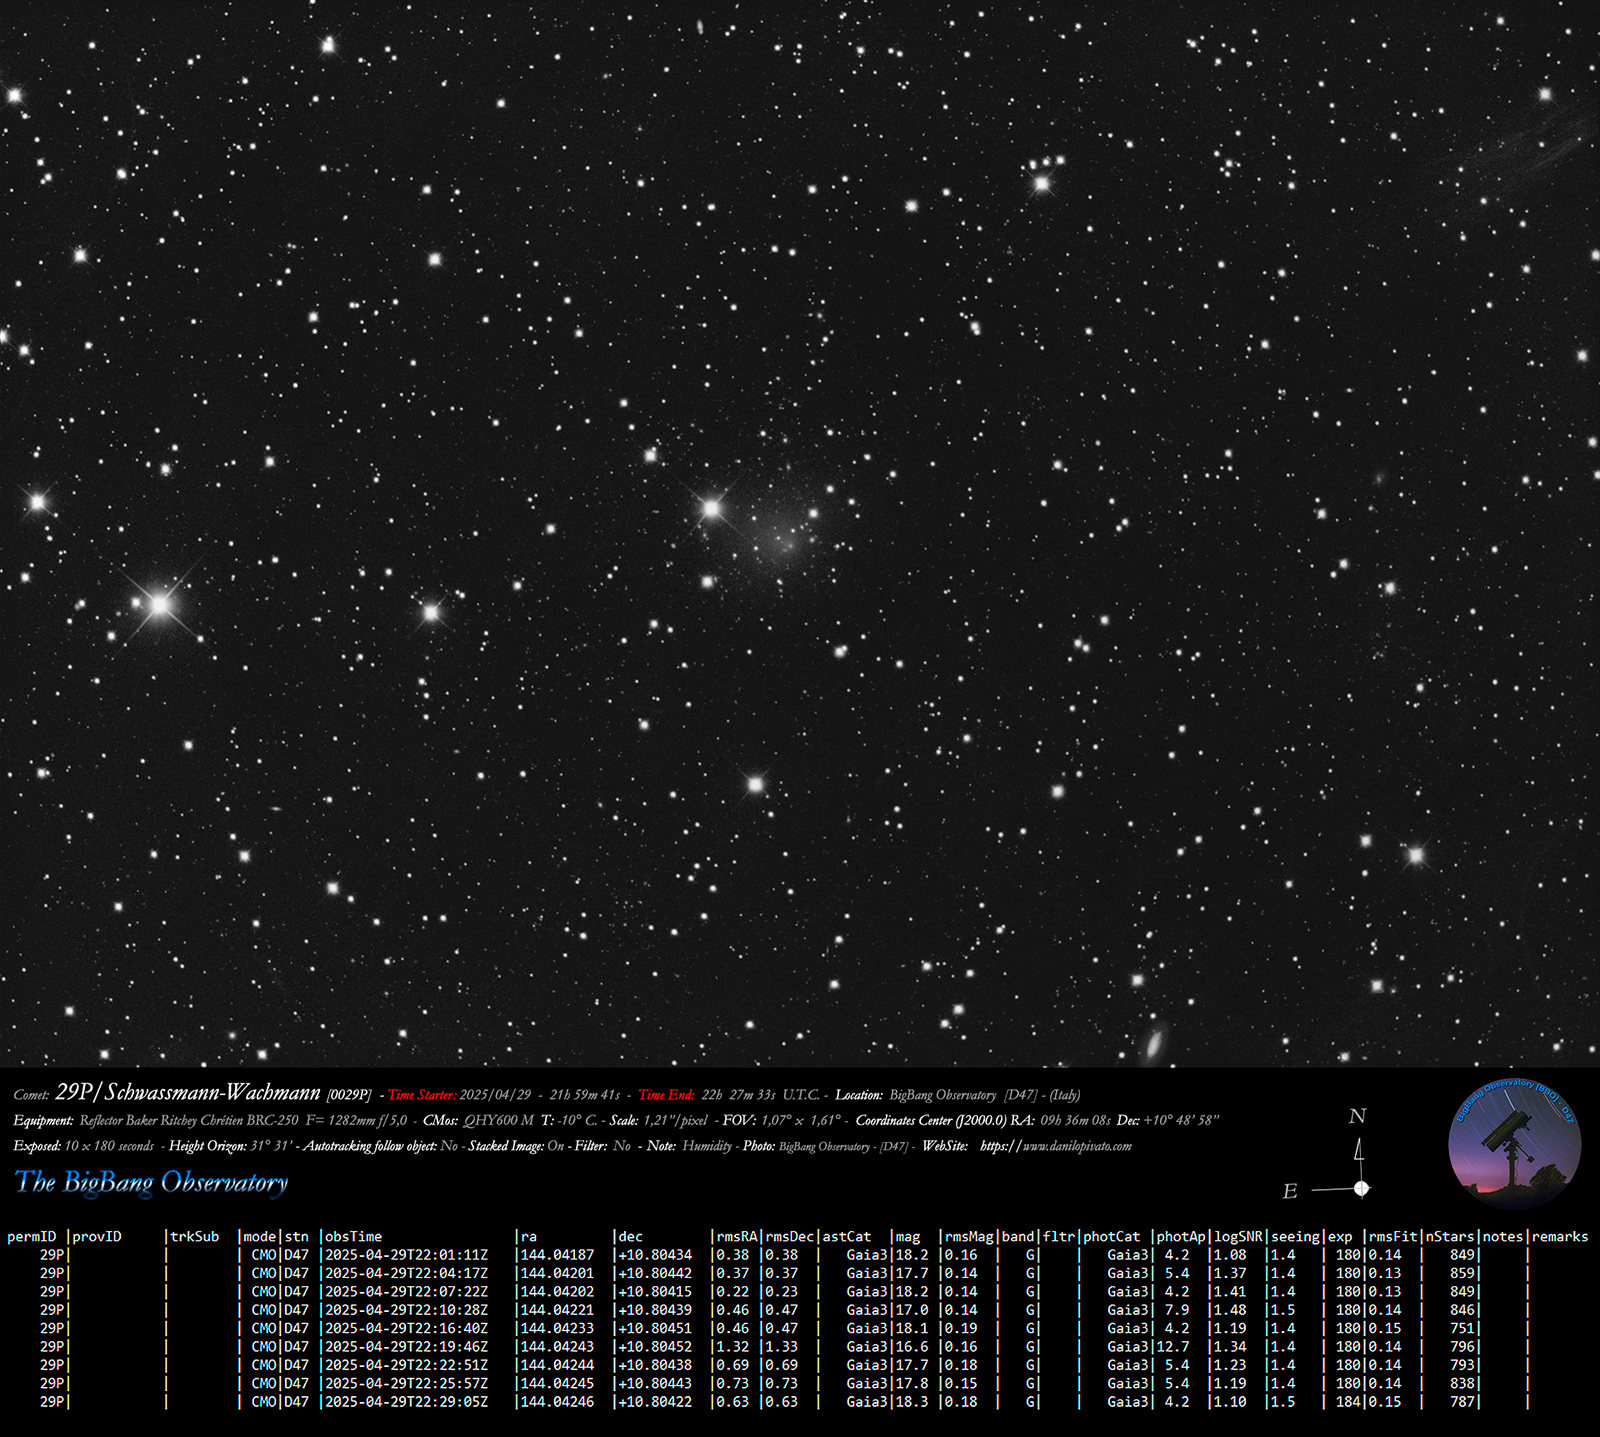Image resolution: width=1600 pixels, height=1437 pixels.
Task: Click the 'seeing' column header
Action: (1296, 1237)
